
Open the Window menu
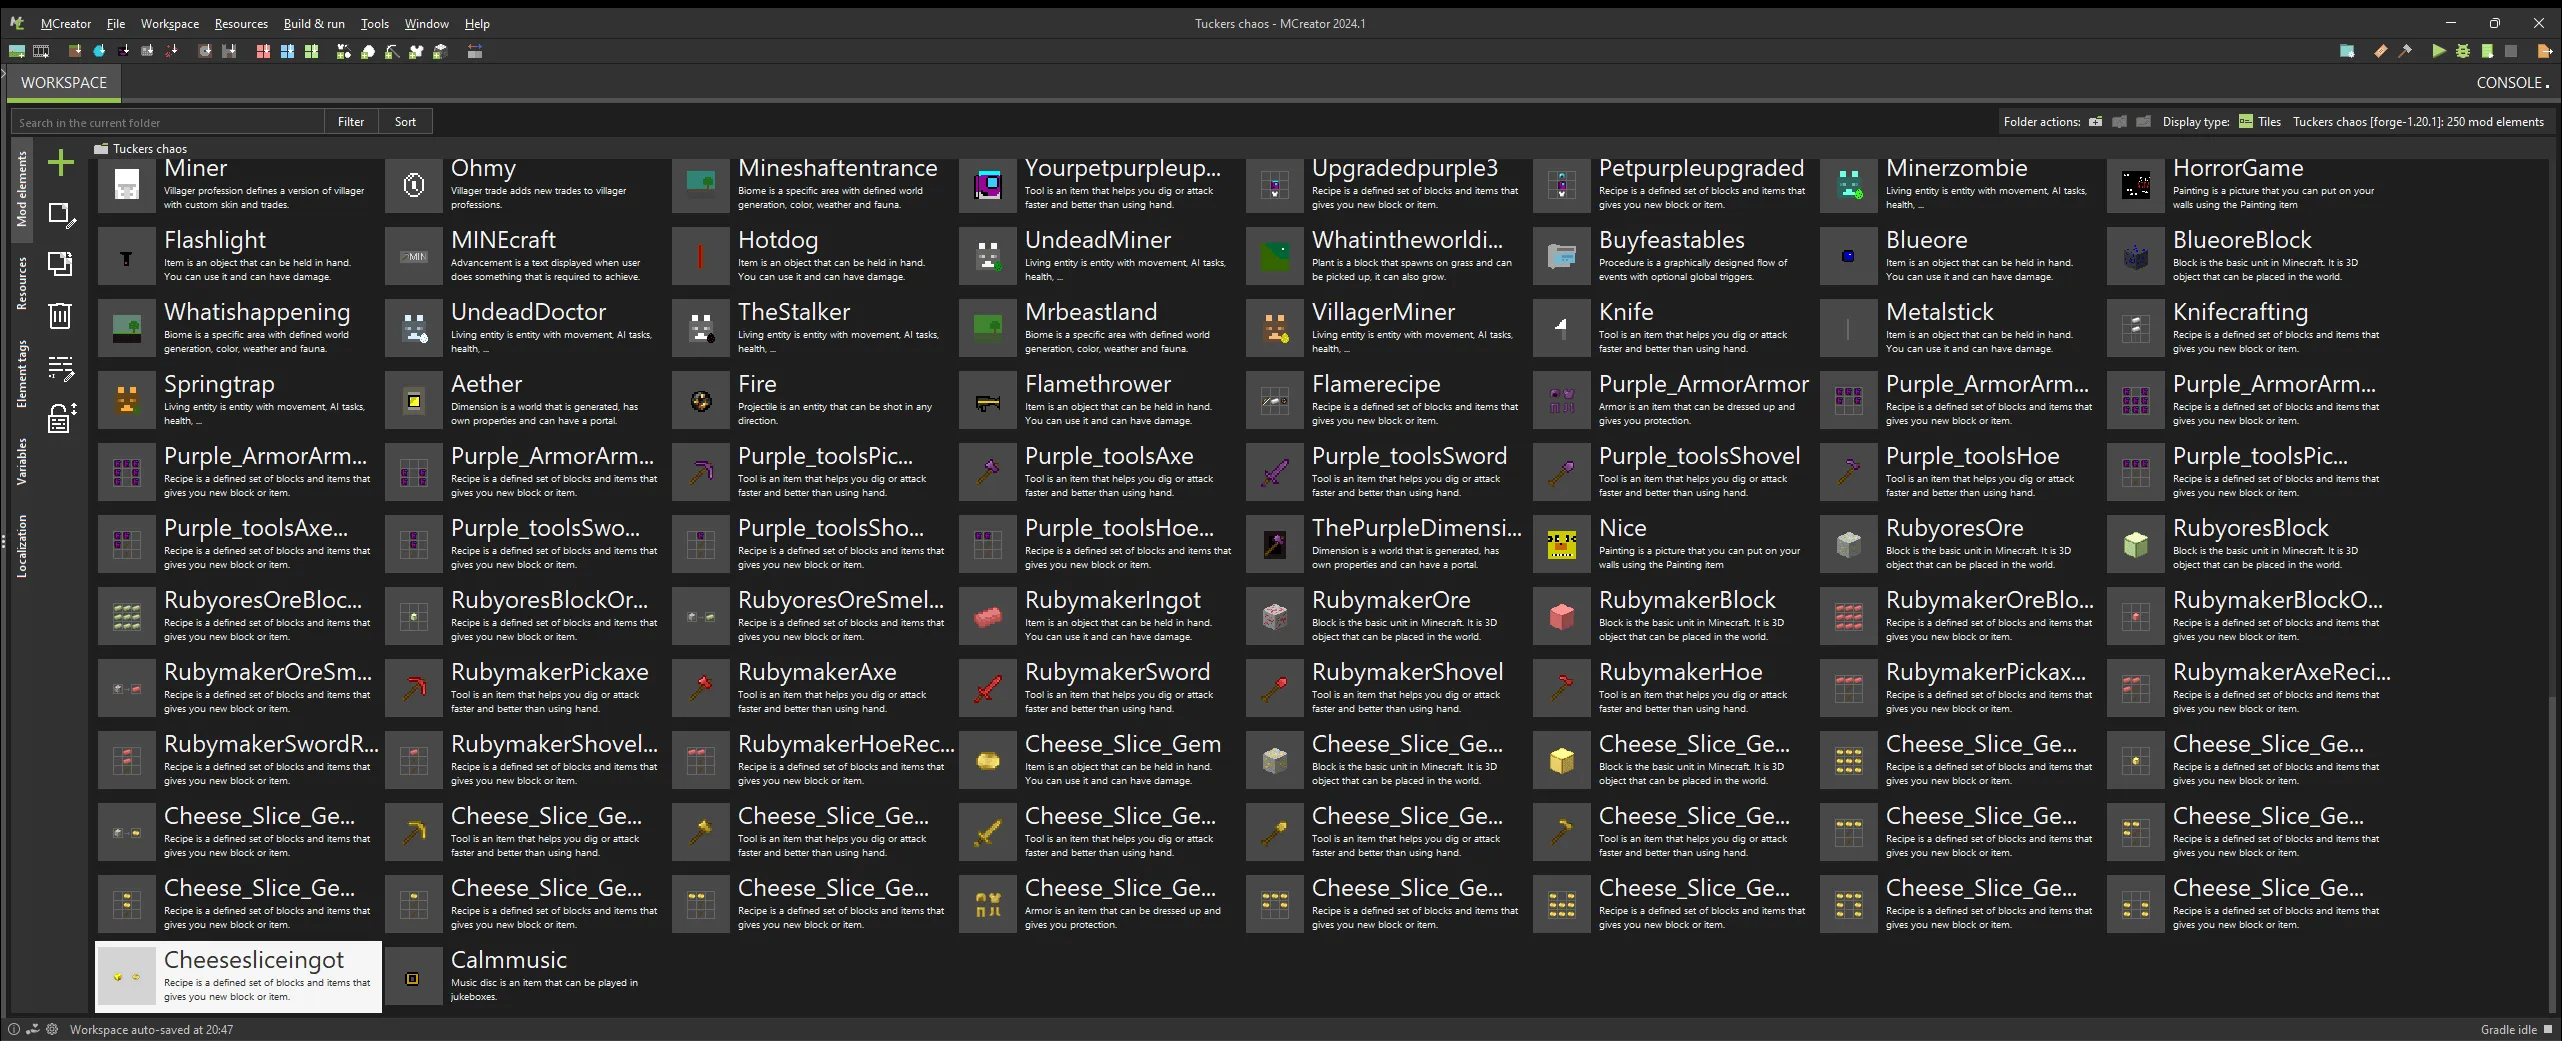(x=427, y=24)
